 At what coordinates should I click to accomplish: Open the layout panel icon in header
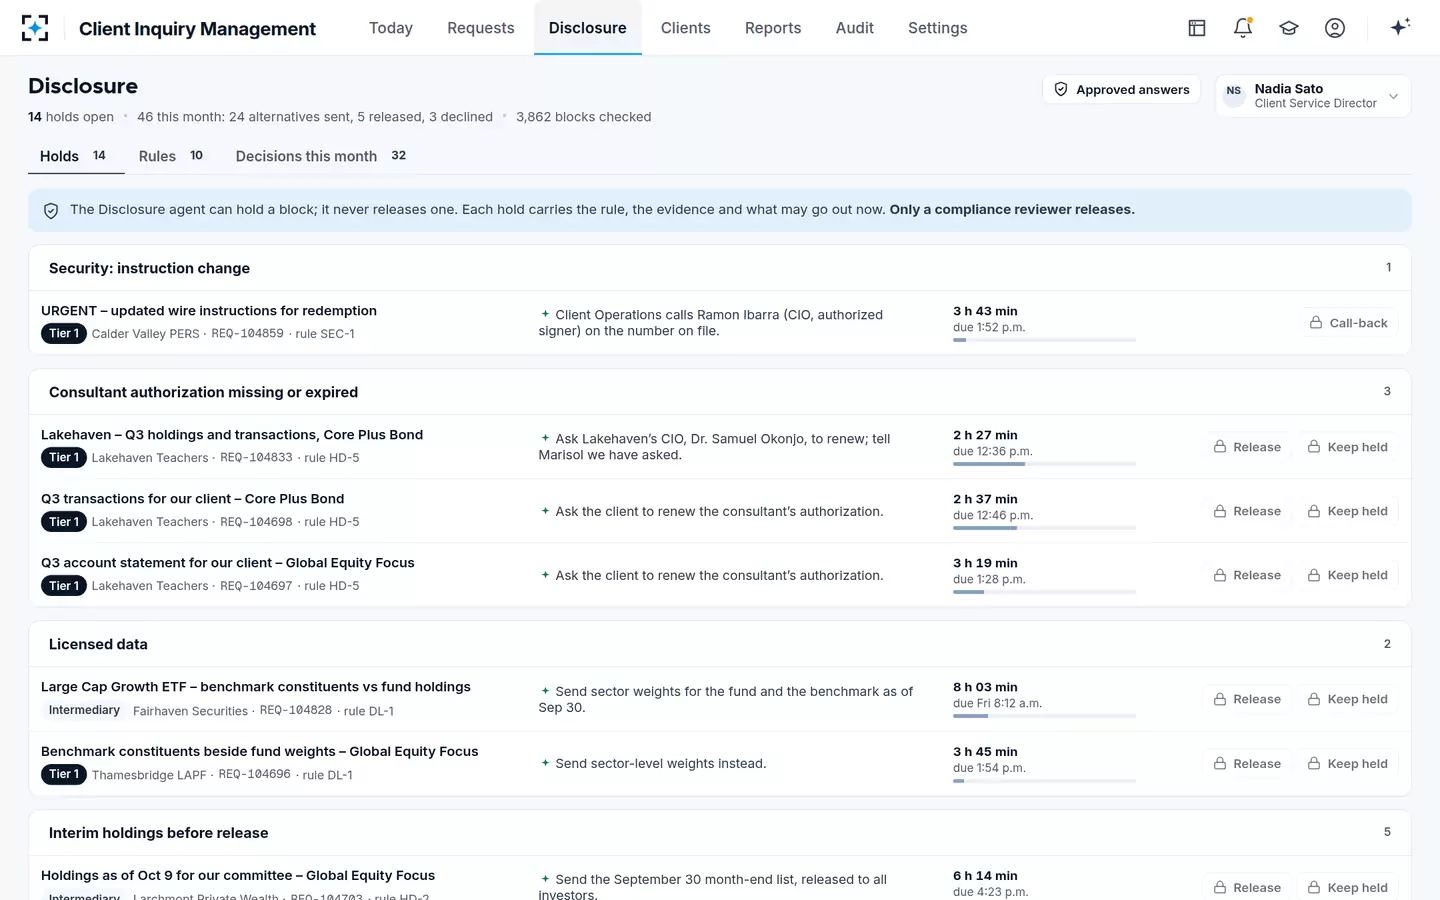[1197, 28]
